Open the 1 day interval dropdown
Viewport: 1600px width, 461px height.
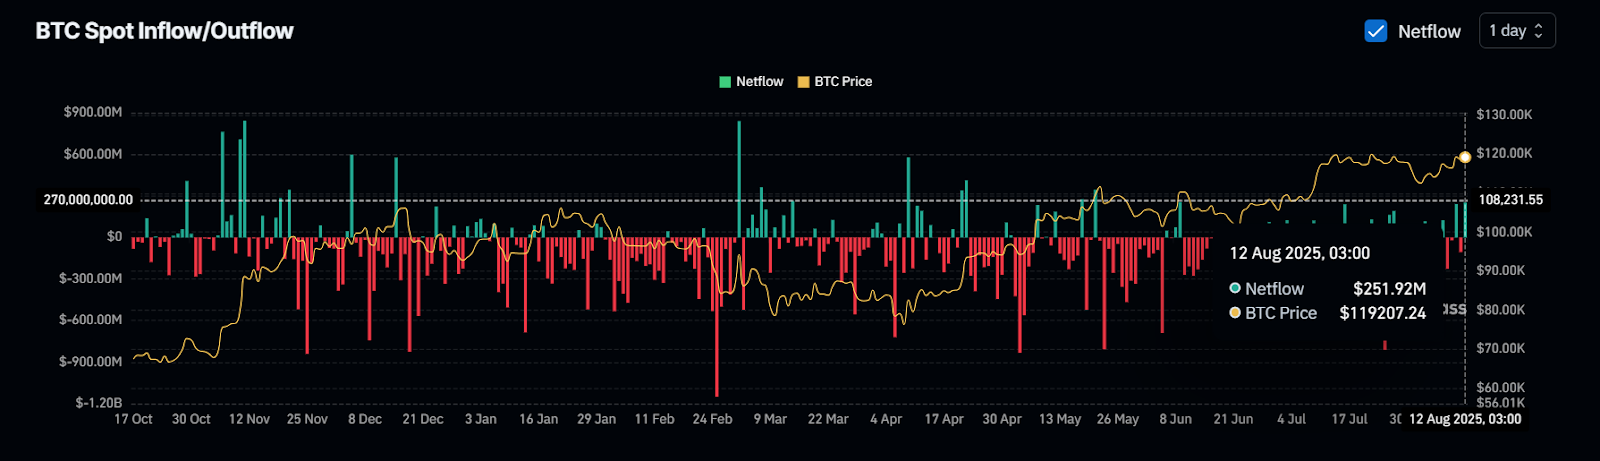tap(1517, 31)
